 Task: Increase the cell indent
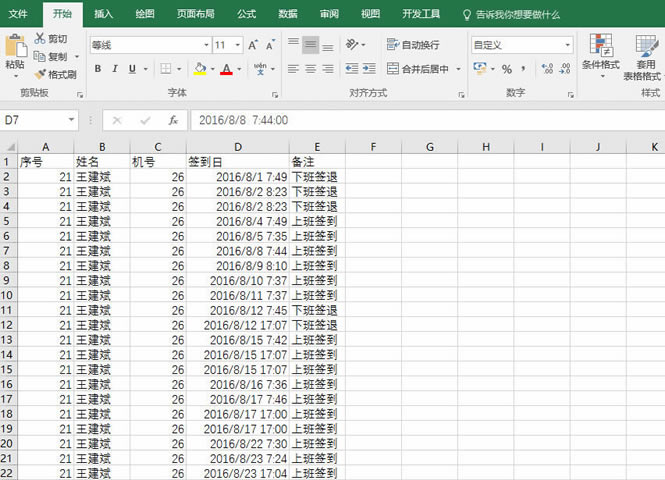tap(369, 69)
